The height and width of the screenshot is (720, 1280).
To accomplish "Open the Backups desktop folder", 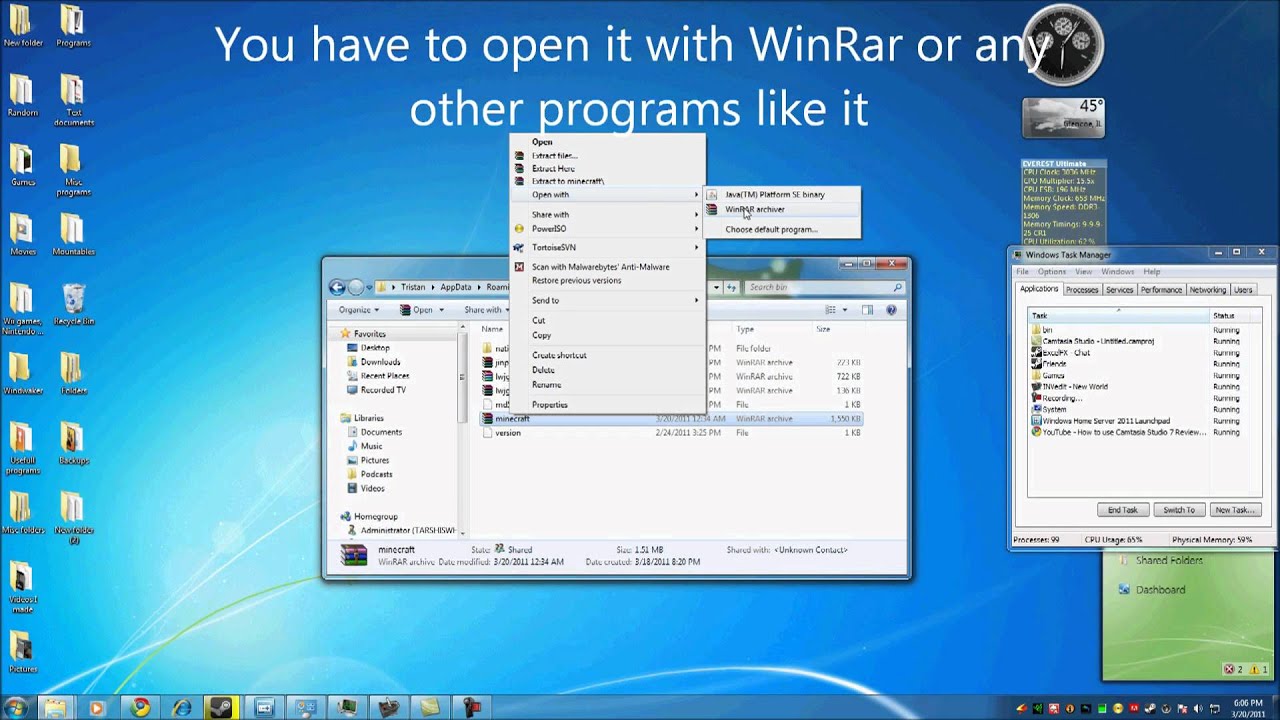I will [x=73, y=444].
